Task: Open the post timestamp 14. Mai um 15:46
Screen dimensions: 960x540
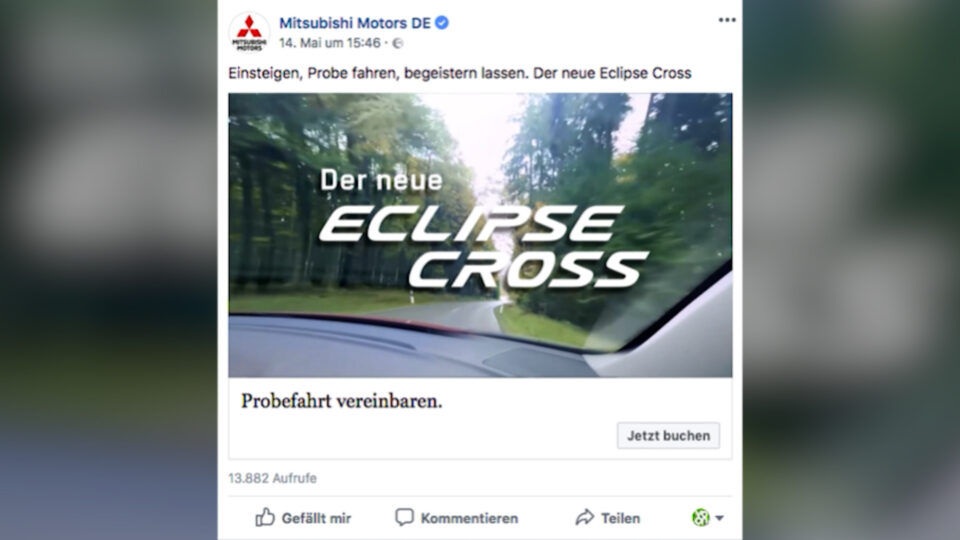Action: point(330,43)
